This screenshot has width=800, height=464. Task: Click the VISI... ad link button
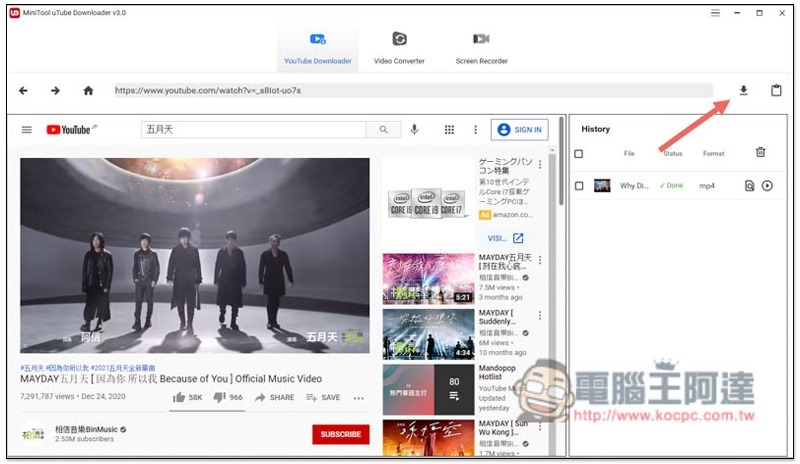pyautogui.click(x=505, y=238)
